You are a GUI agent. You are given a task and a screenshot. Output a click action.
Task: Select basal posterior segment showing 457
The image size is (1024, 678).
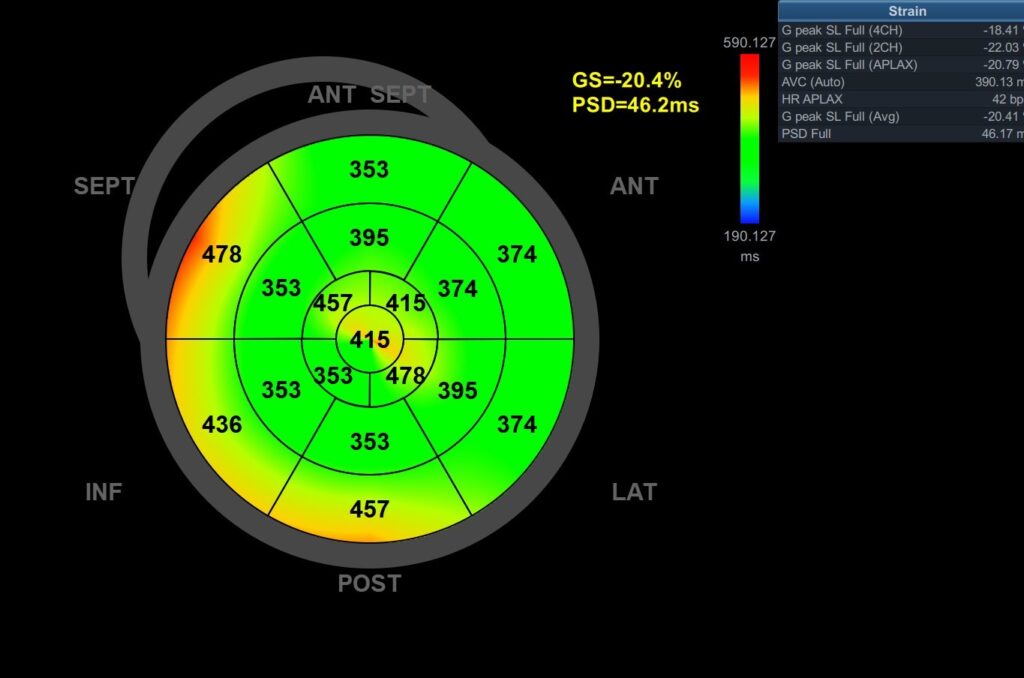pos(370,509)
